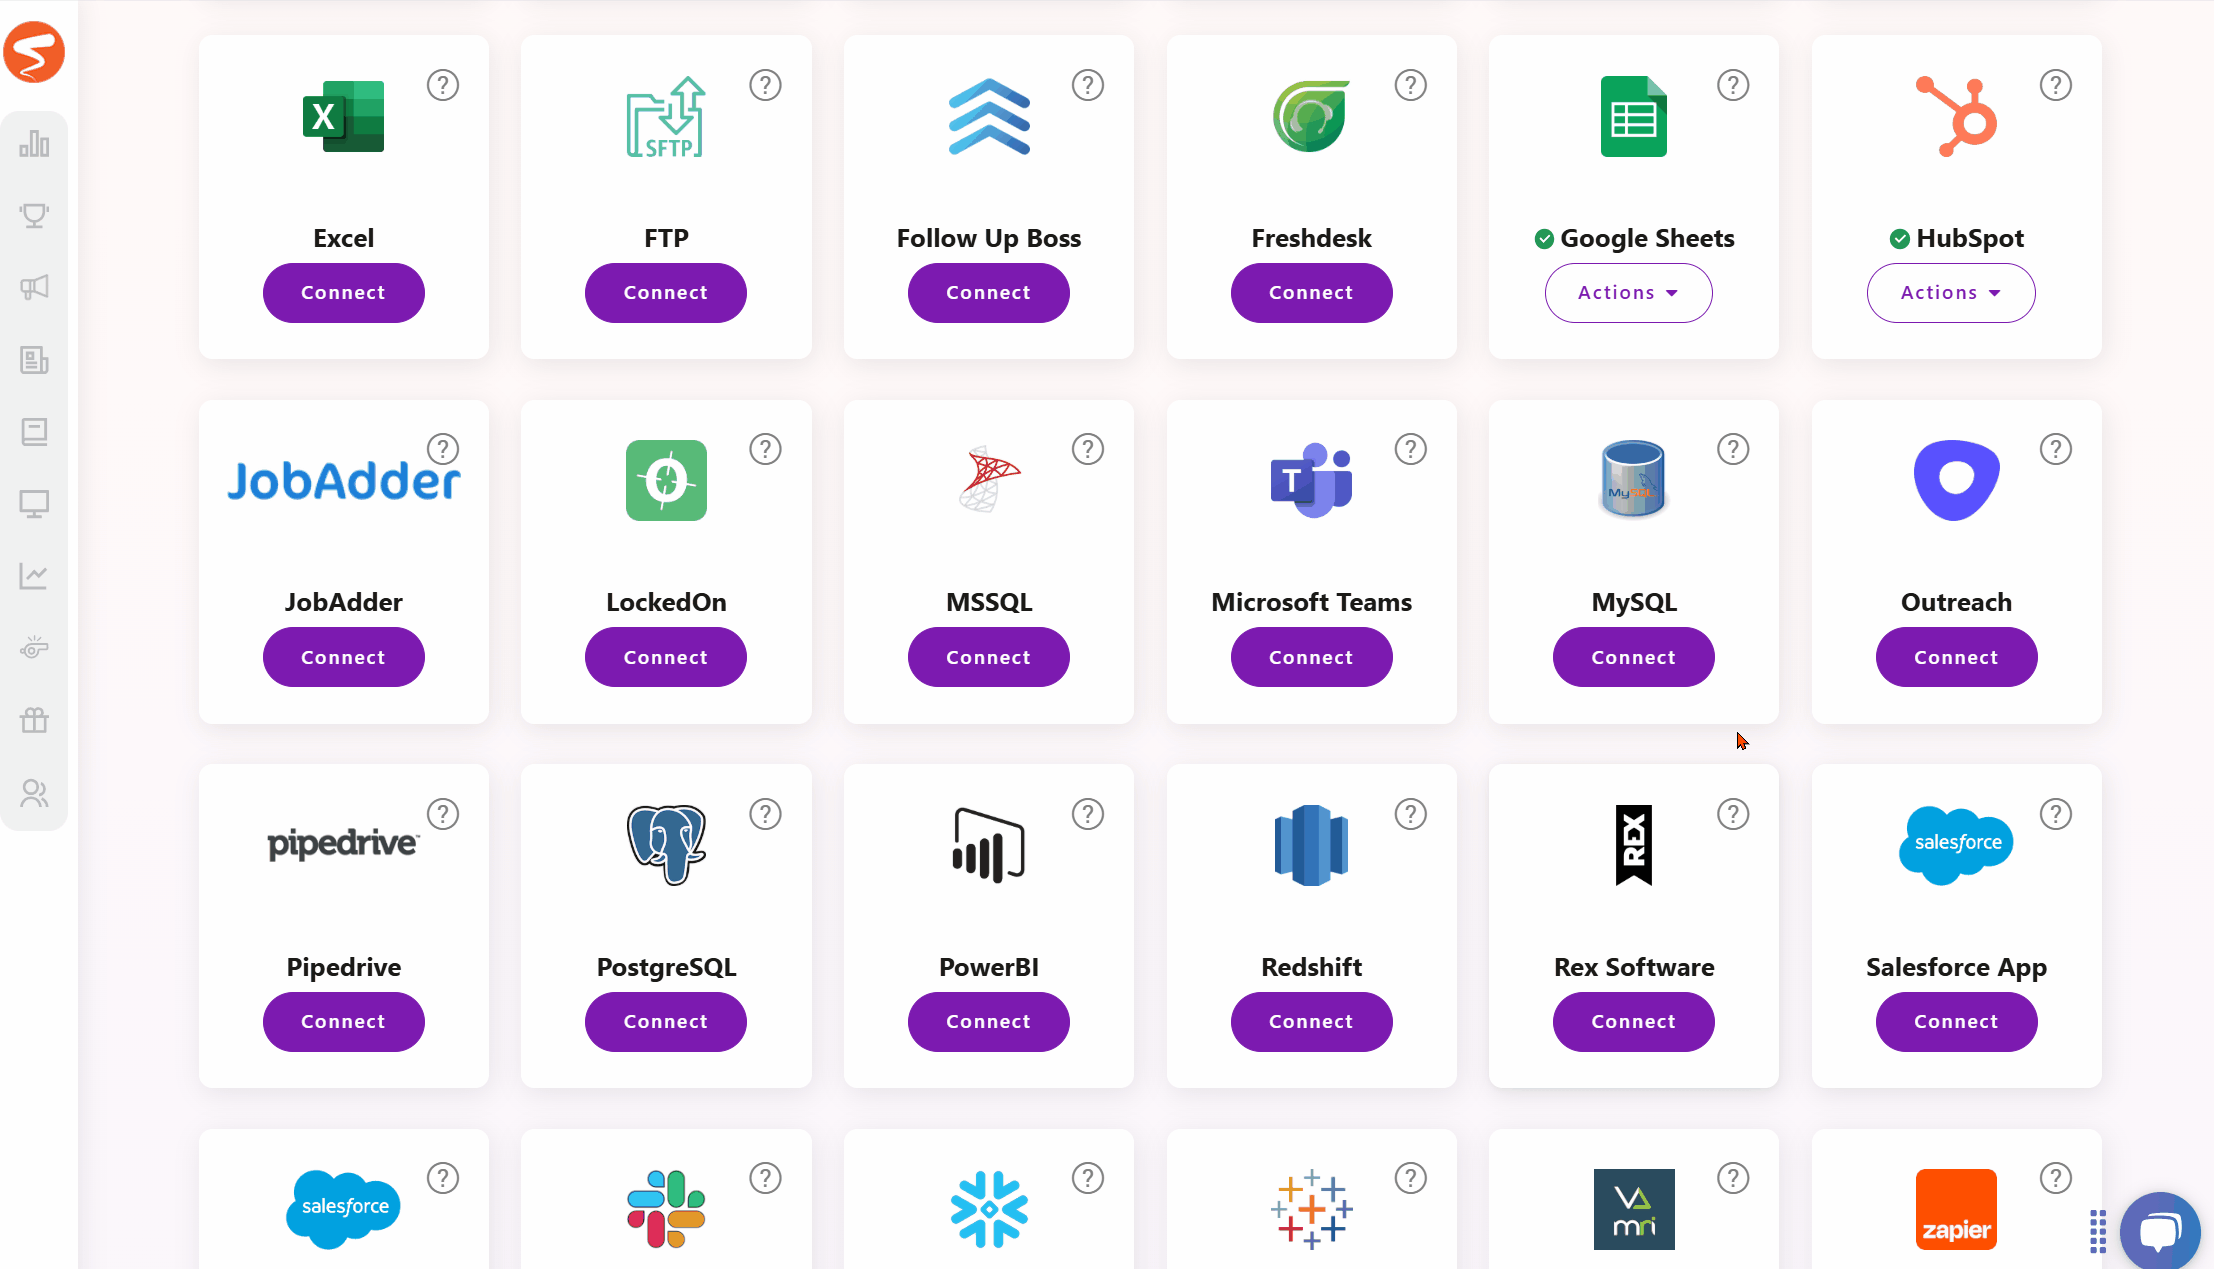Click the Excel help question mark icon
Screen dimensions: 2214x1269
coord(443,85)
